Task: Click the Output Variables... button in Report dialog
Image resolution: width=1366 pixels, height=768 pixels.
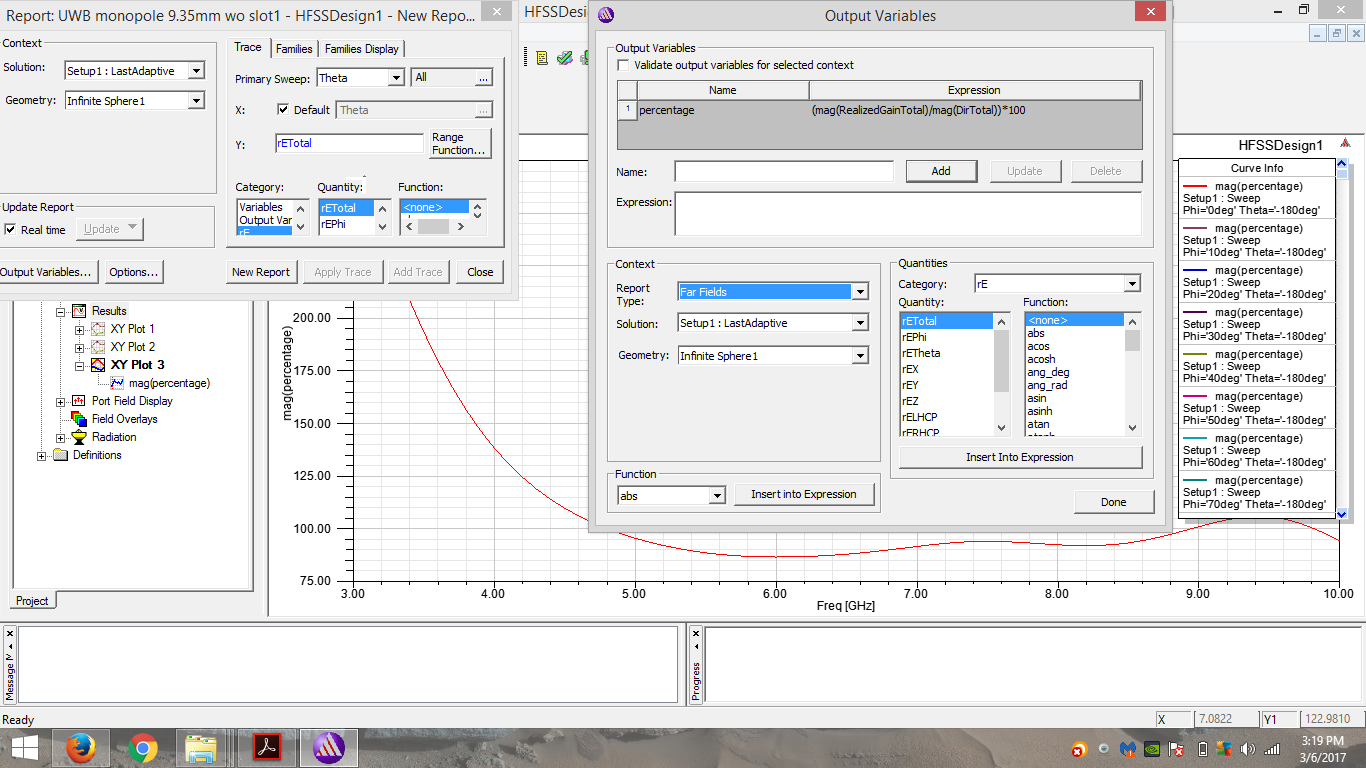Action: (46, 272)
